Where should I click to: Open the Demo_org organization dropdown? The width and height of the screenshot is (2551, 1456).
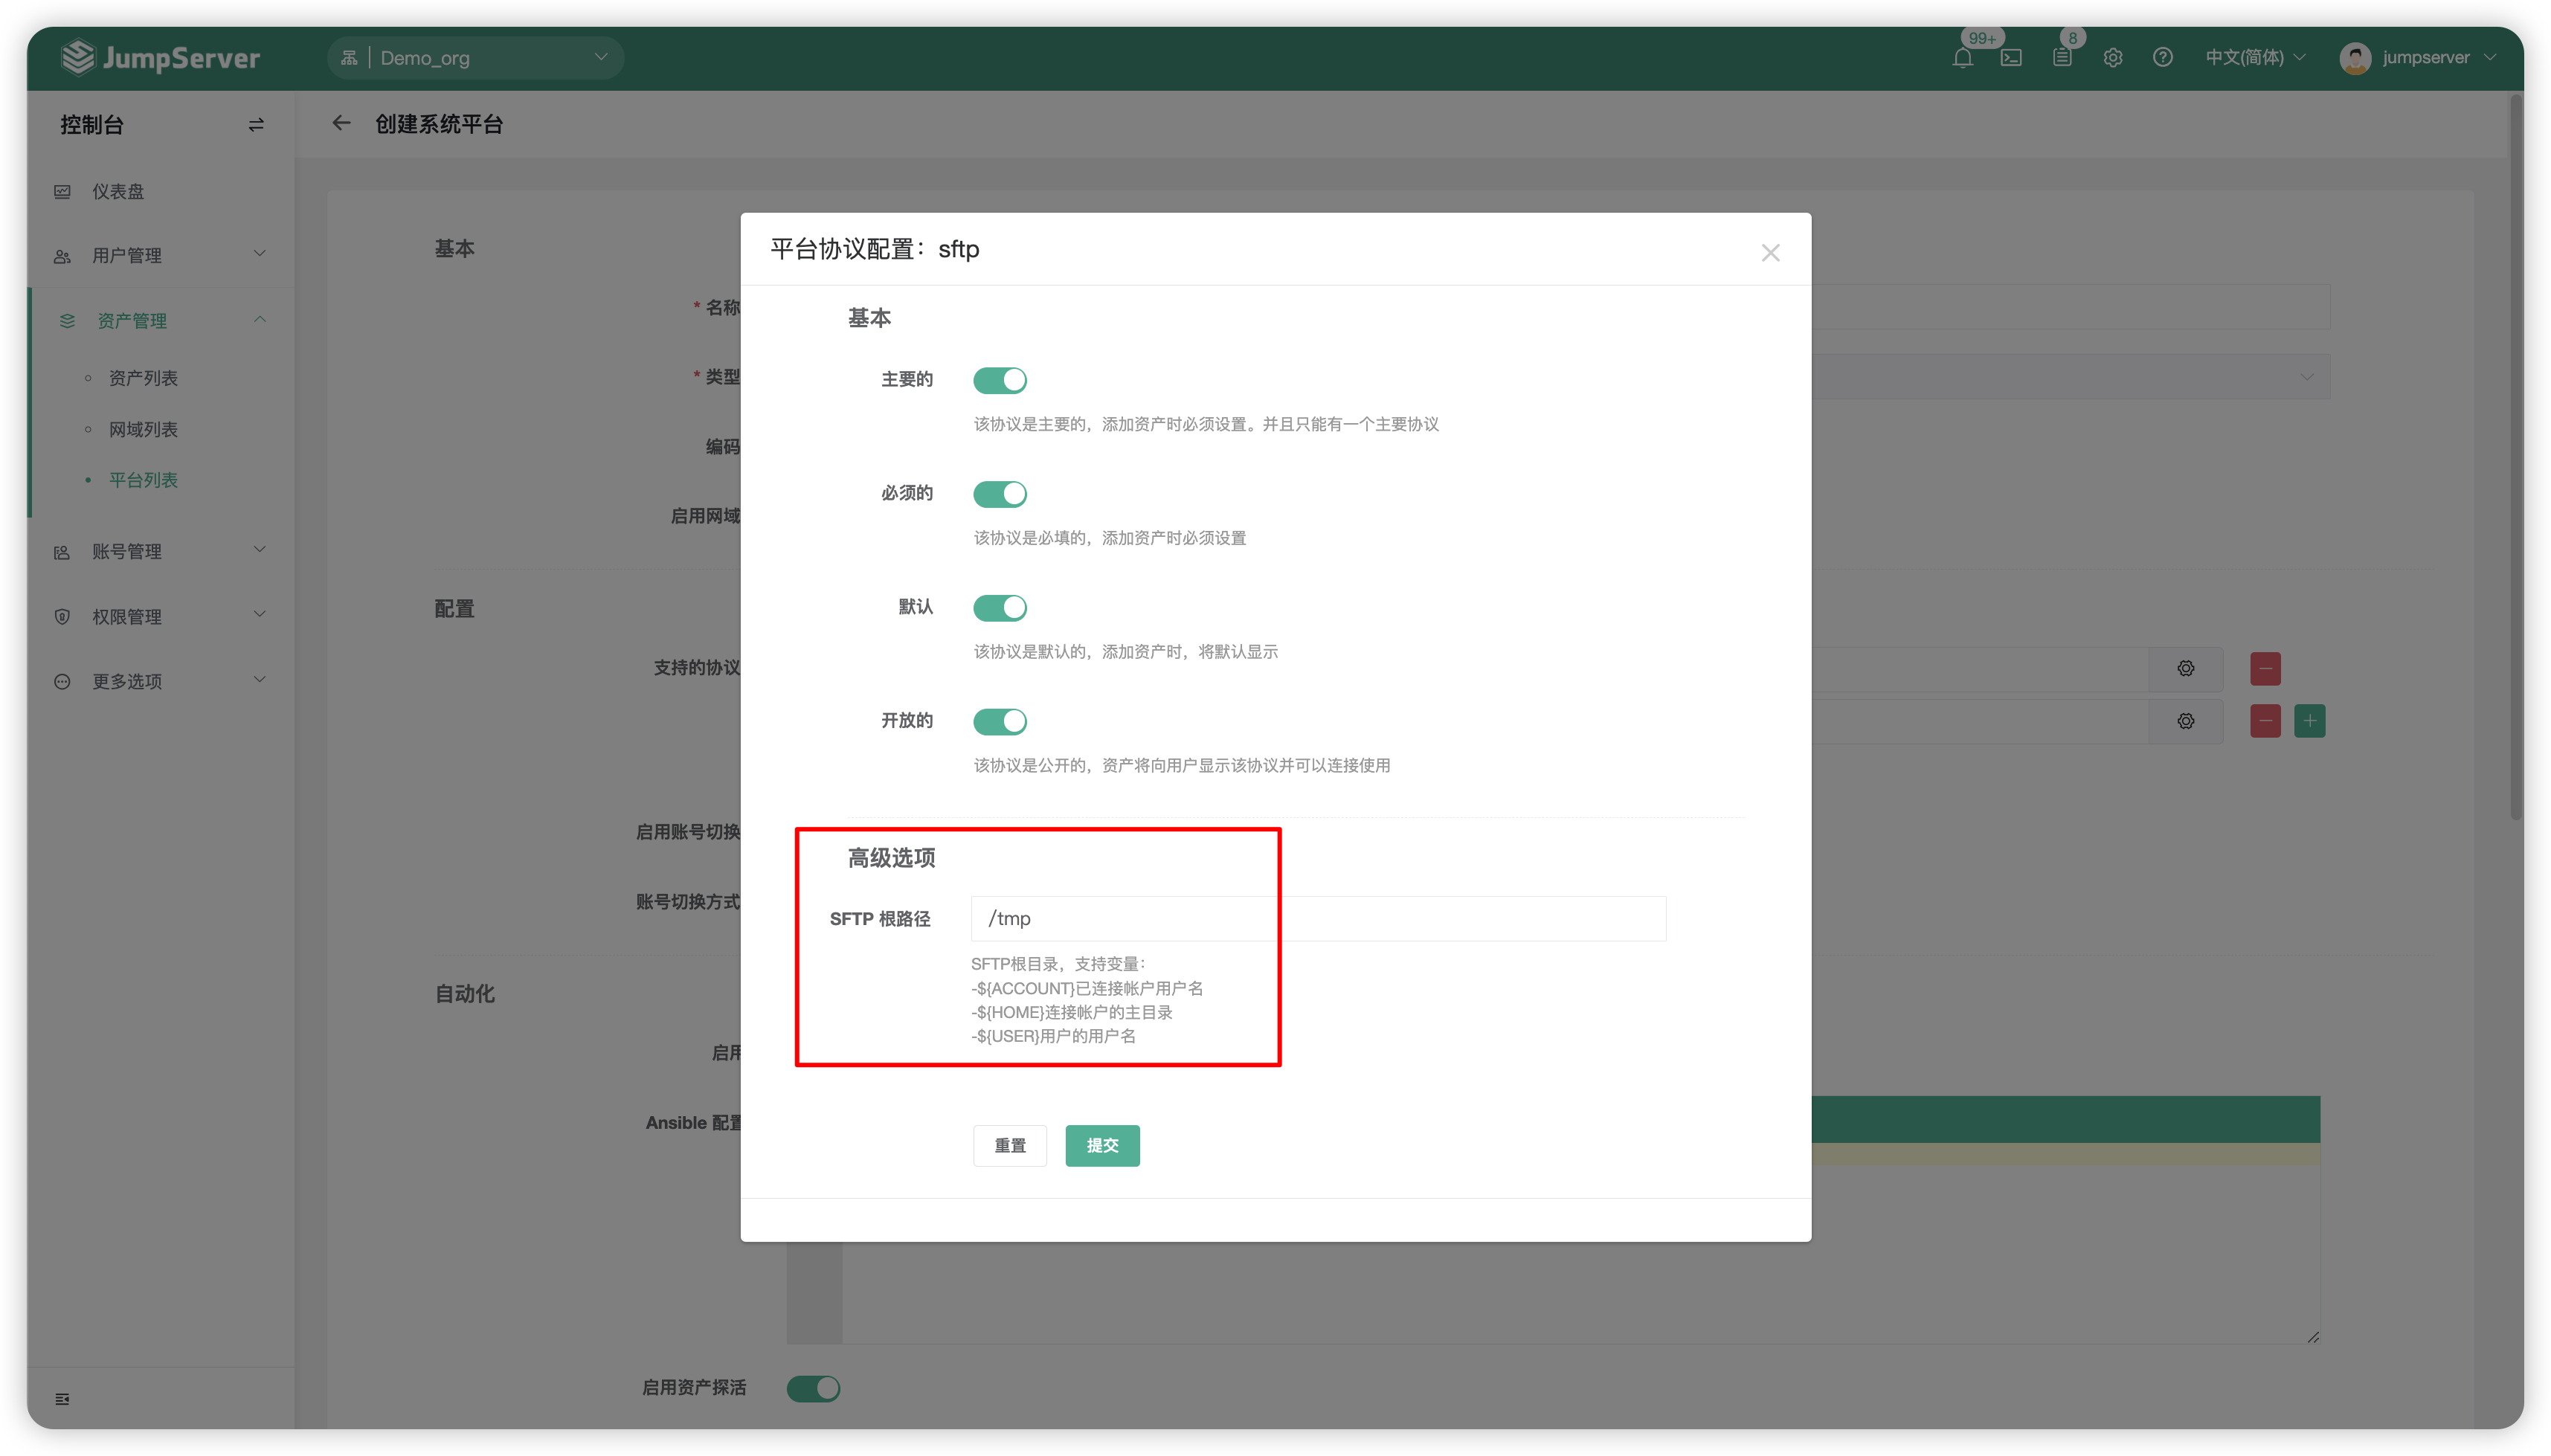pyautogui.click(x=475, y=58)
